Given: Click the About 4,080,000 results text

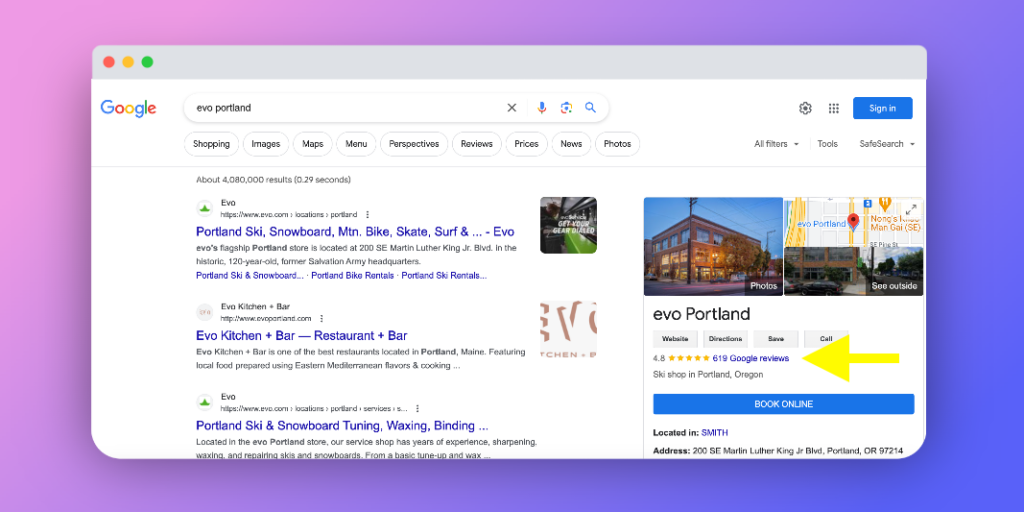Looking at the screenshot, I should tap(273, 180).
